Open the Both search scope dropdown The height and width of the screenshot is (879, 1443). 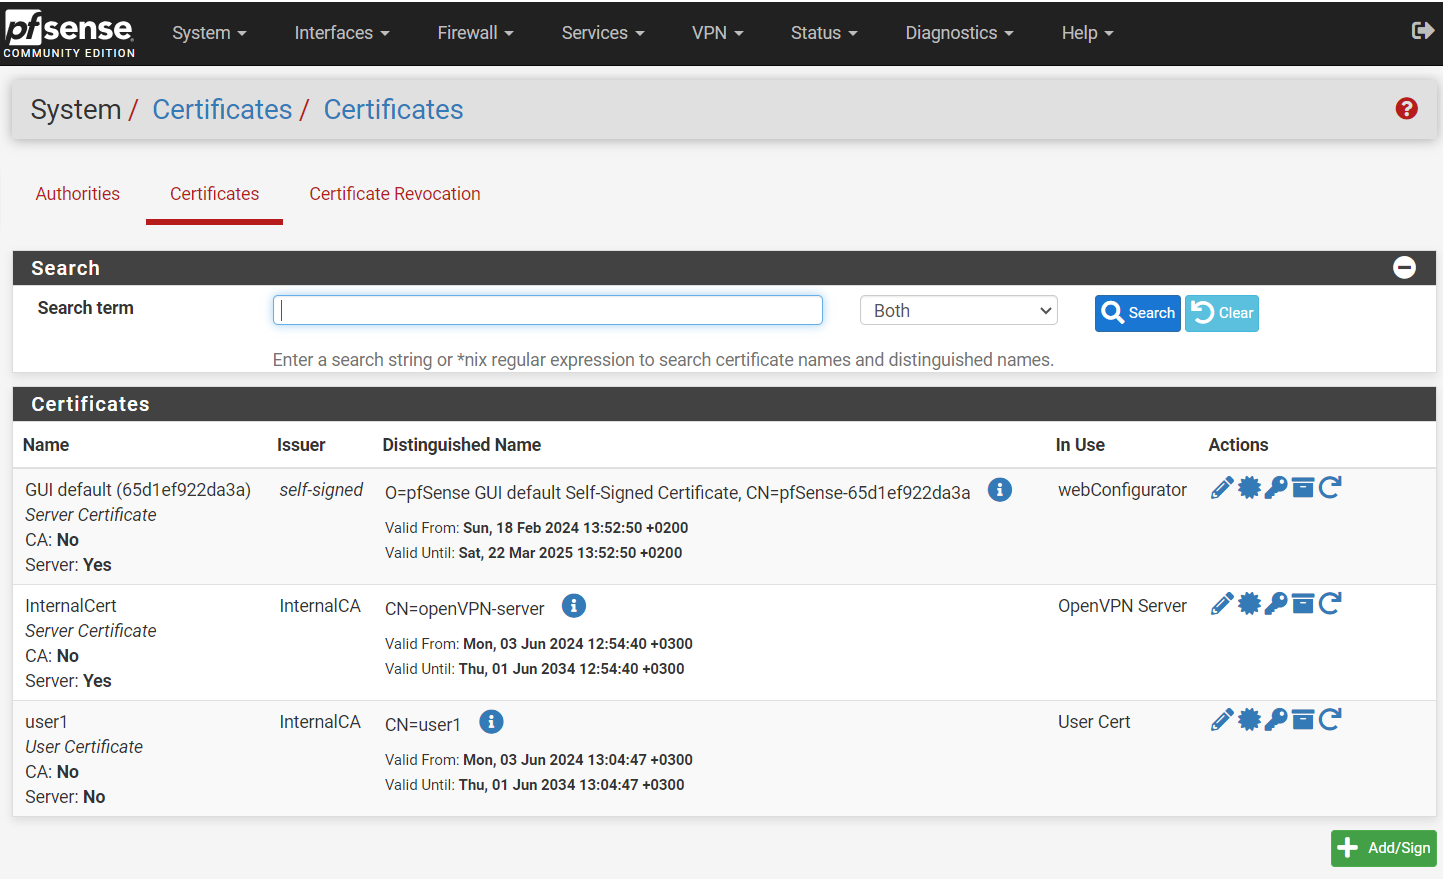959,311
